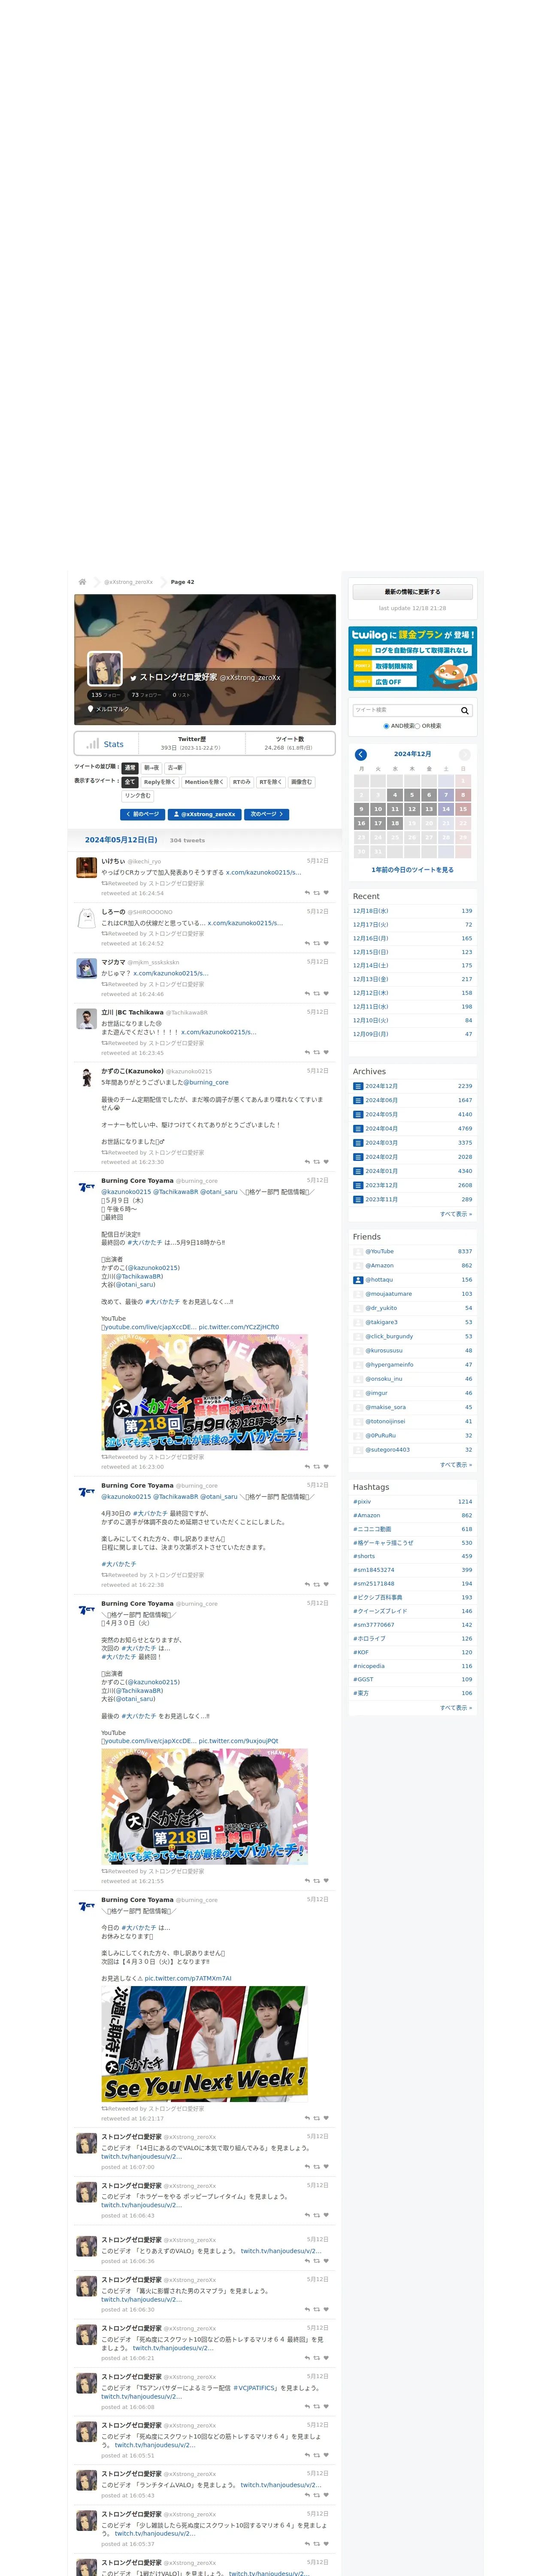Image resolution: width=551 pixels, height=2576 pixels.
Task: Click the list icon beside 2024年05月 archive
Action: [x=358, y=1114]
